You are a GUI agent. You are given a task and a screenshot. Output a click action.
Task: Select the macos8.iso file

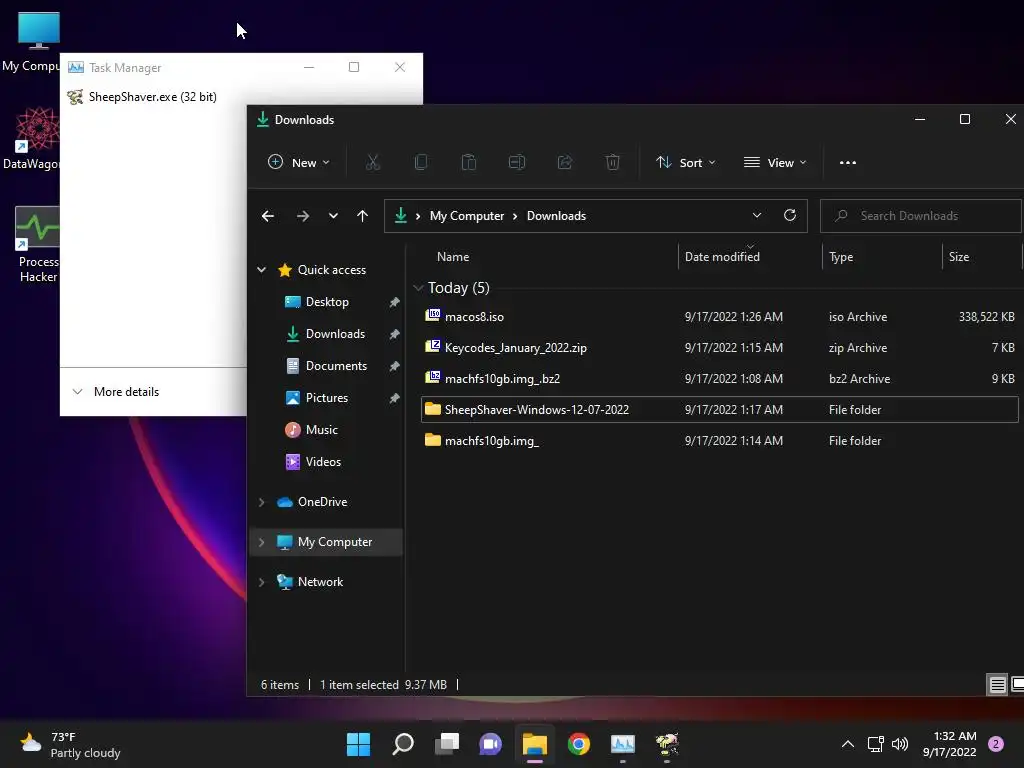click(719, 317)
